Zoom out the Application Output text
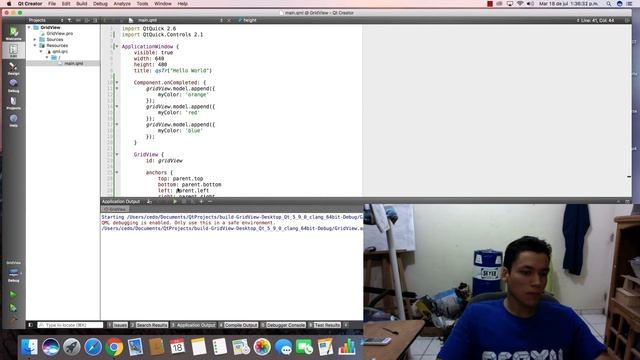Screen dimensions: 640x360 tap(210, 201)
